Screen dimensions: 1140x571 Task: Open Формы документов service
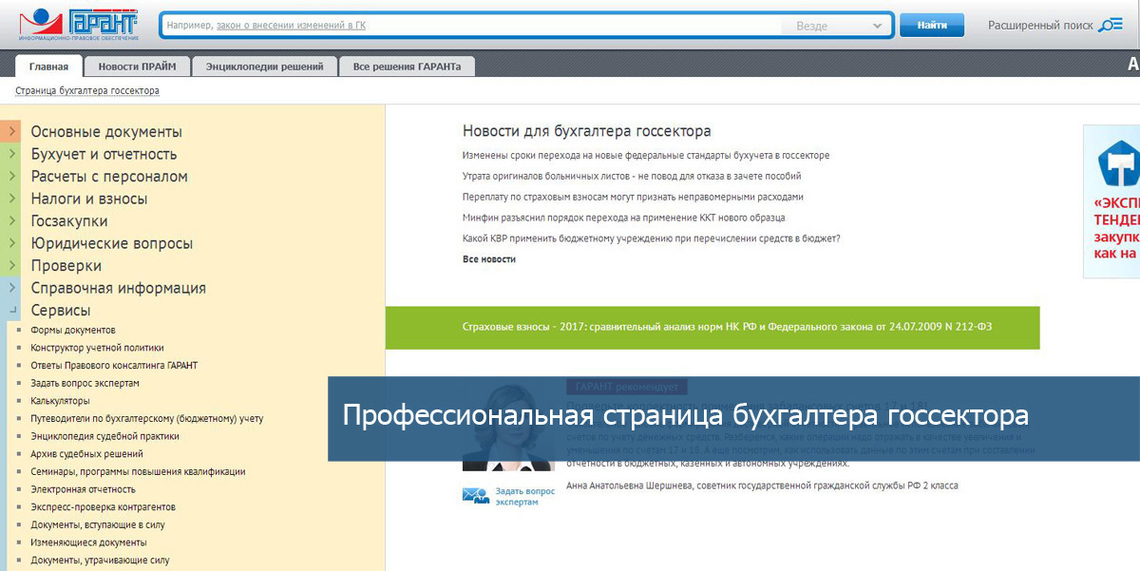73,330
